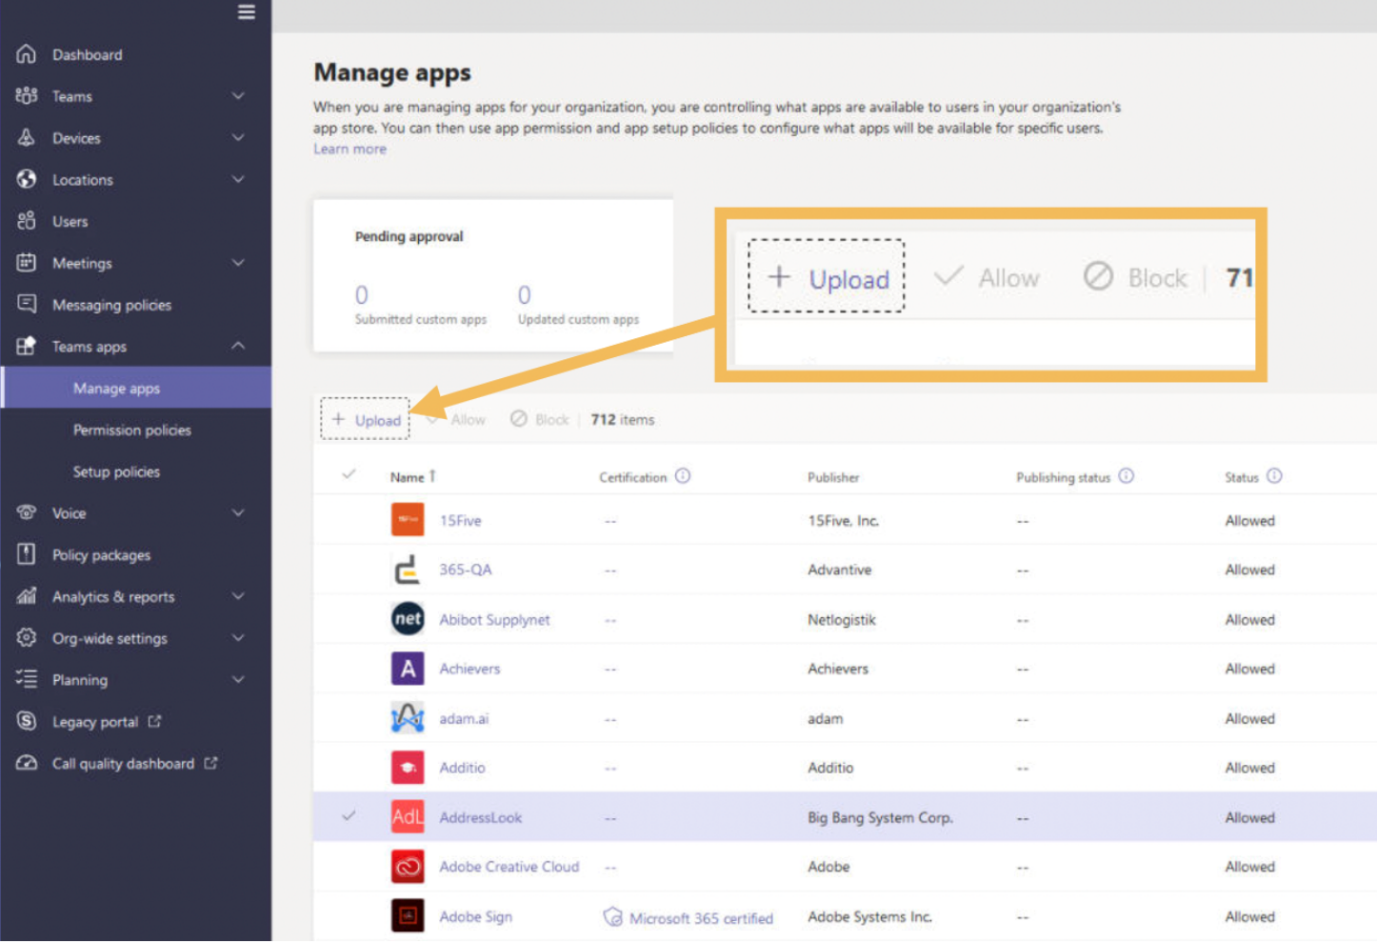Viewport: 1381px width, 944px height.
Task: Click the adam.ai app icon
Action: coord(408,718)
